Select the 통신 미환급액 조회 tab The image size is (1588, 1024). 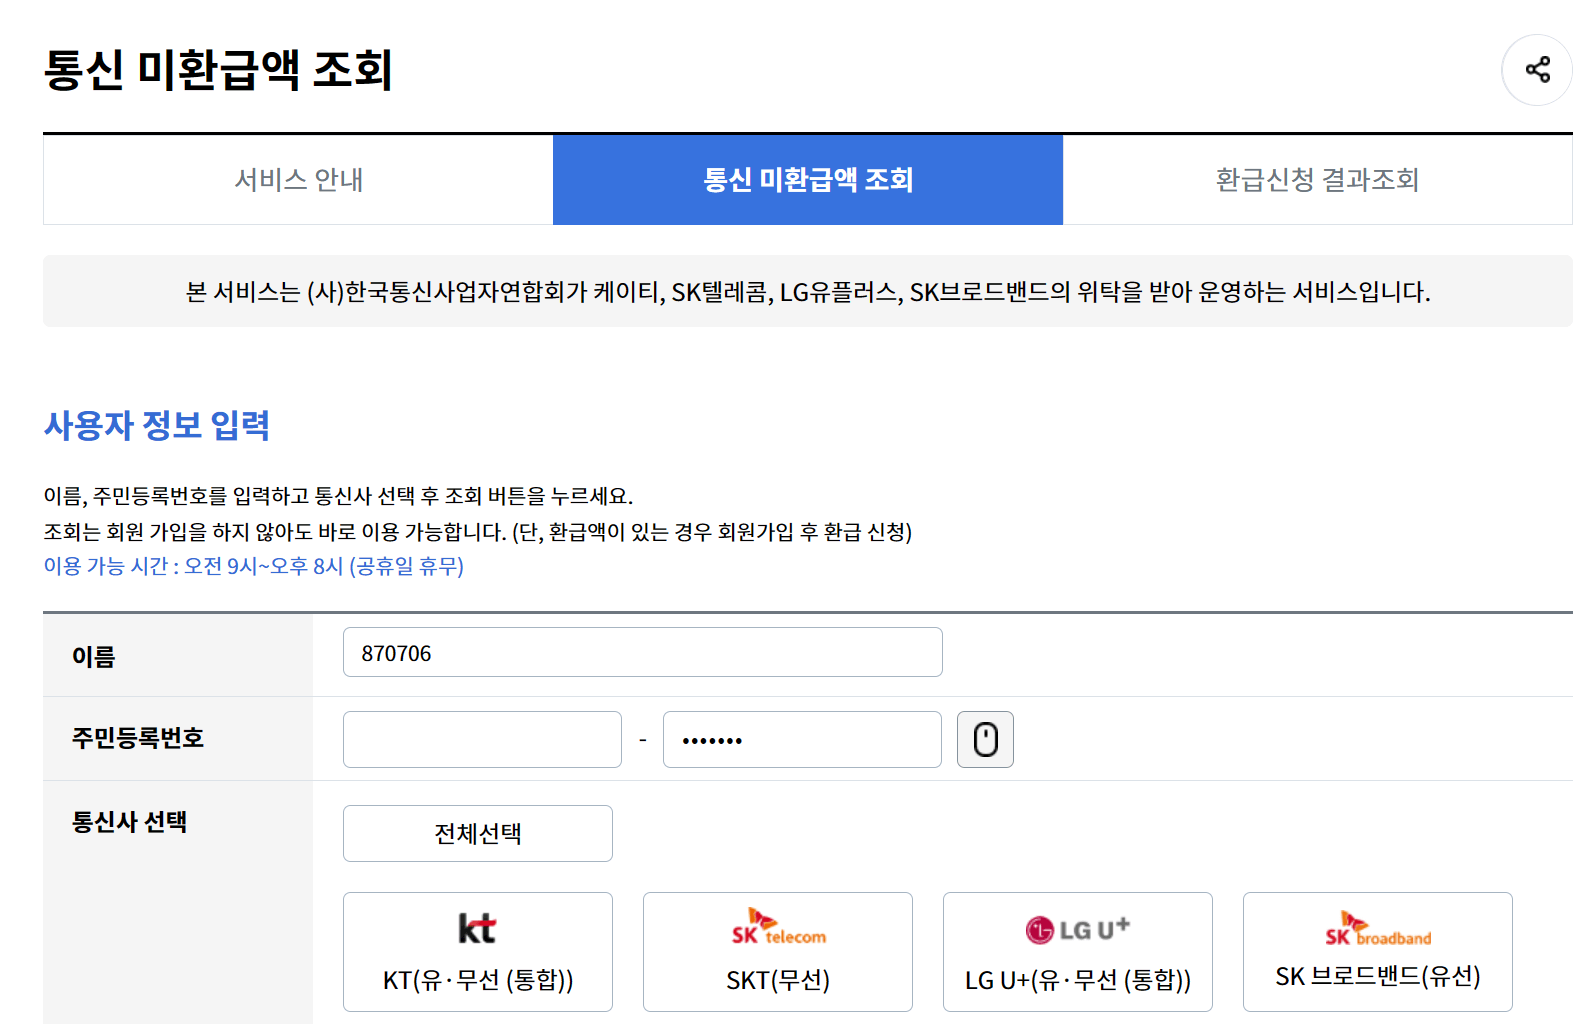(x=808, y=180)
